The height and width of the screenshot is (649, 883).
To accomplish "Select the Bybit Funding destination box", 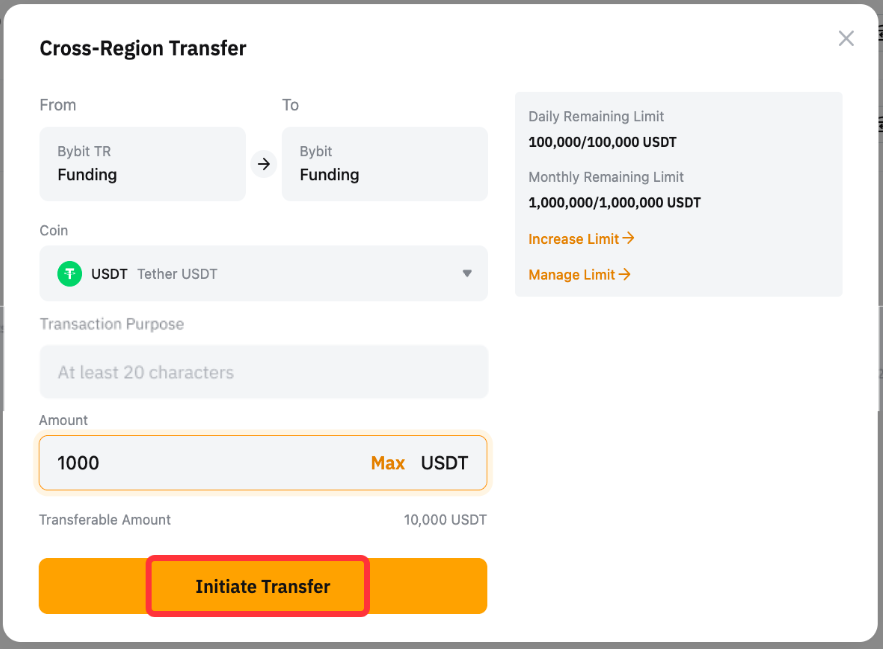I will tap(385, 164).
